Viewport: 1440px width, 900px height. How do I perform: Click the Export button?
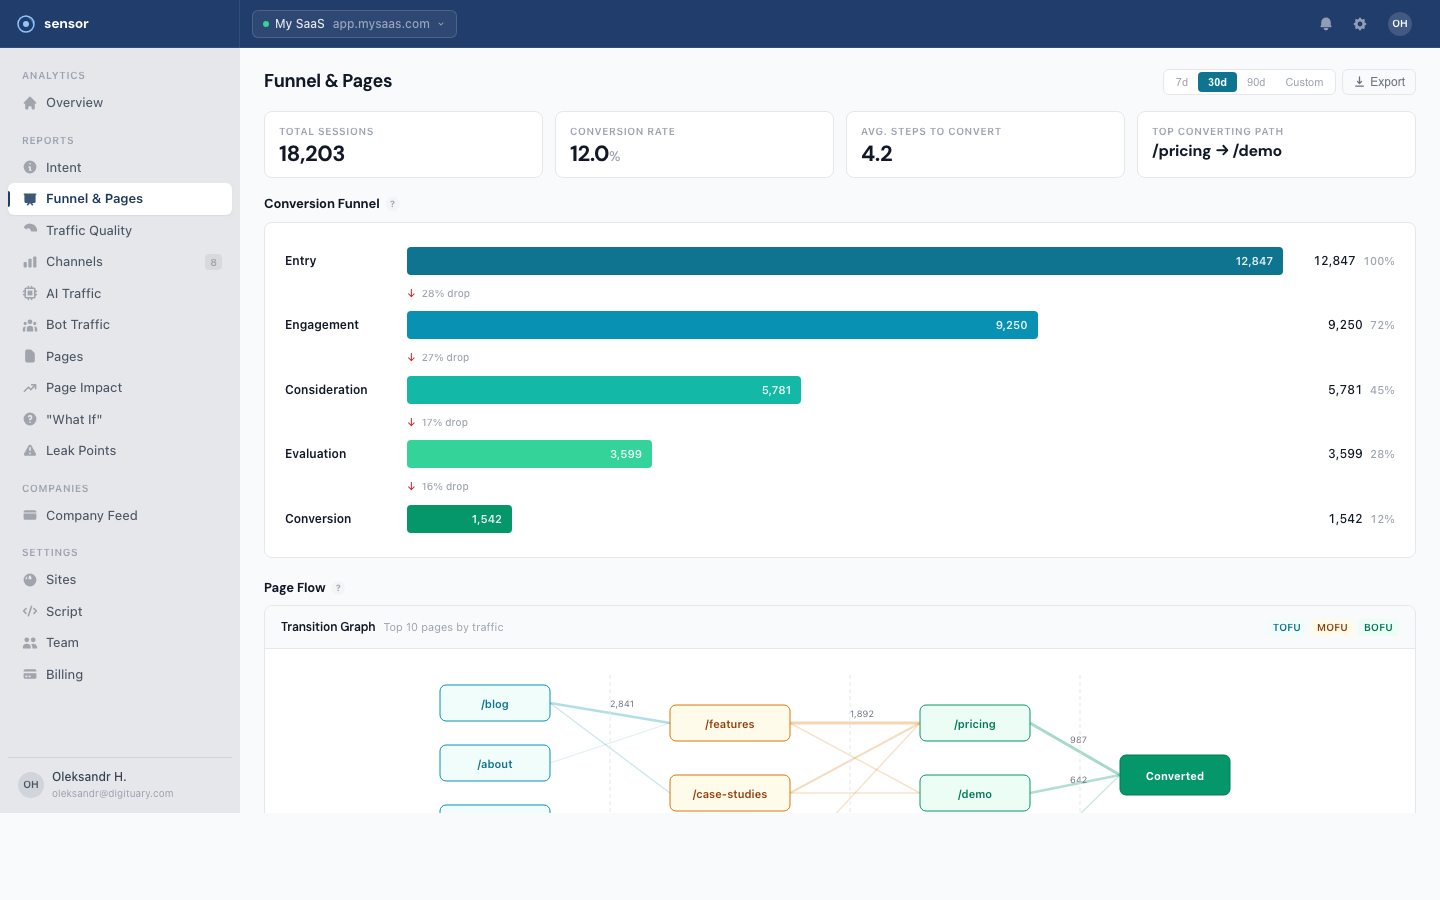point(1378,81)
